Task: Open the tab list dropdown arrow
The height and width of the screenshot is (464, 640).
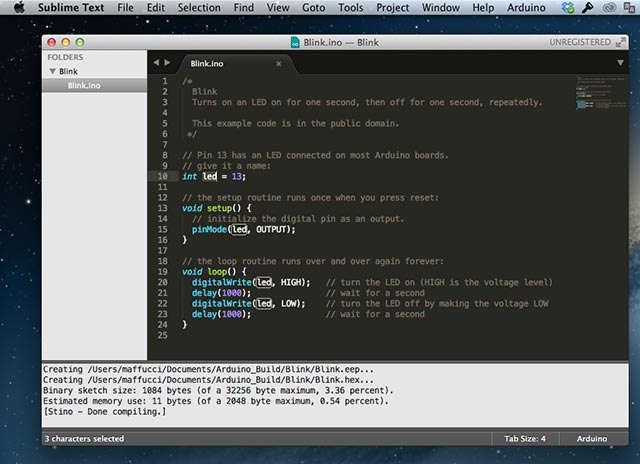Action: click(x=620, y=63)
